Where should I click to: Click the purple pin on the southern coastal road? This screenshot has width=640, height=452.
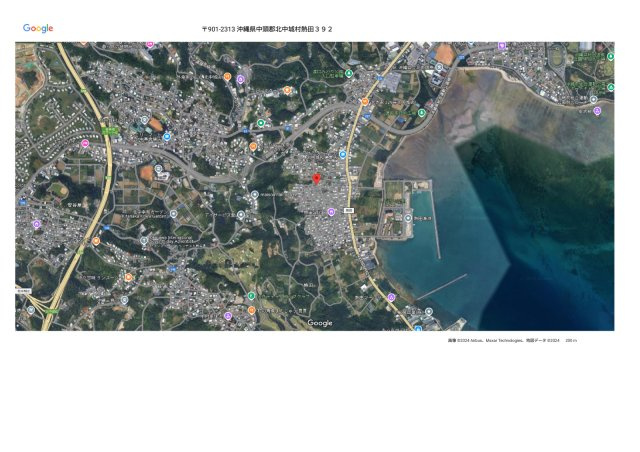[x=391, y=297]
